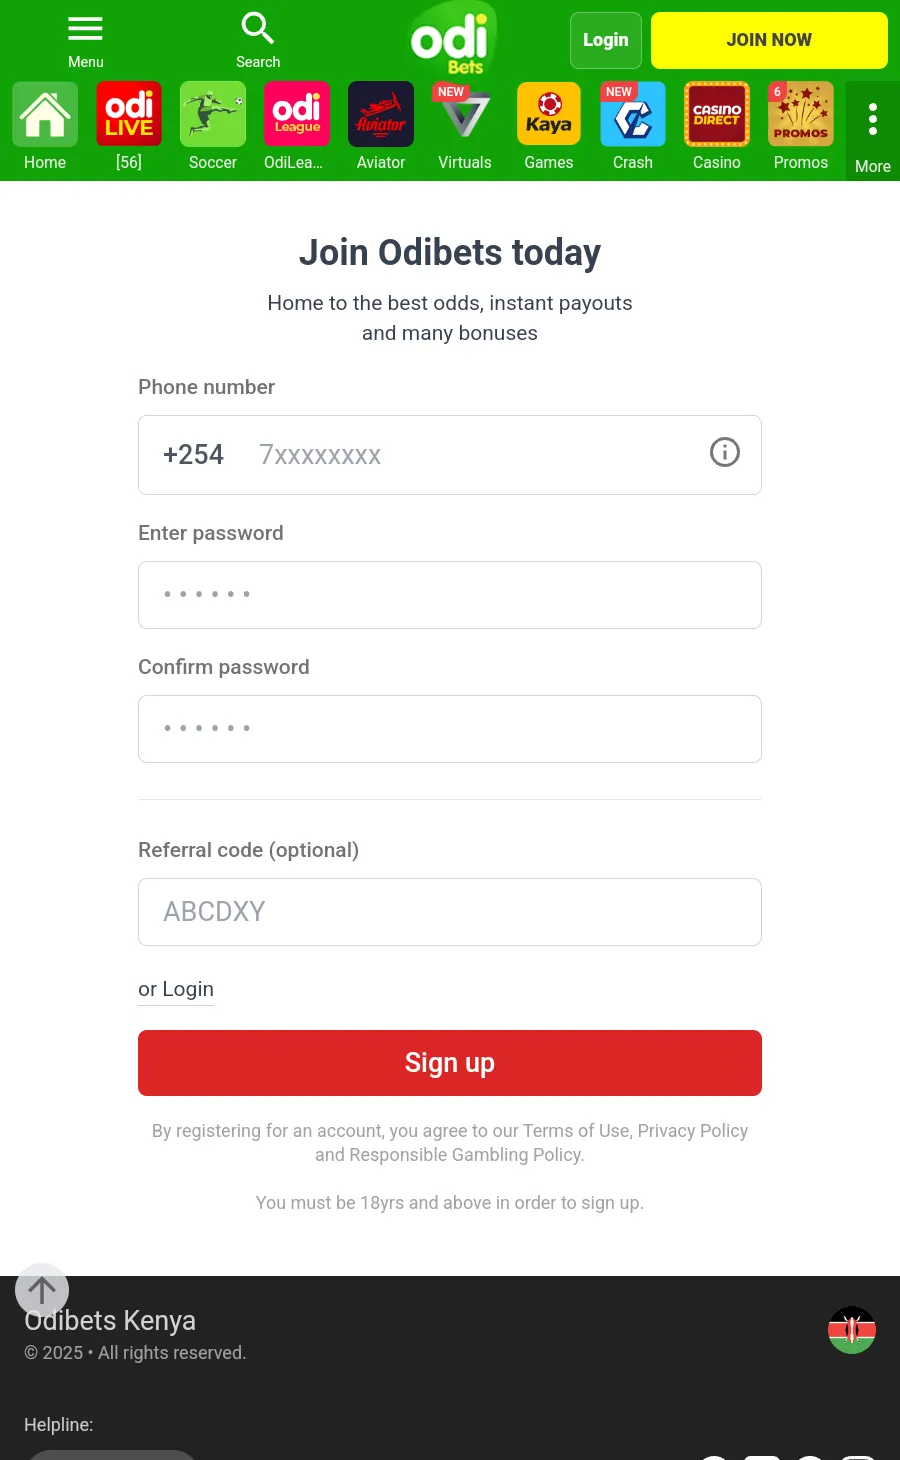The width and height of the screenshot is (900, 1460).
Task: Launch the Crash game icon
Action: [x=633, y=114]
